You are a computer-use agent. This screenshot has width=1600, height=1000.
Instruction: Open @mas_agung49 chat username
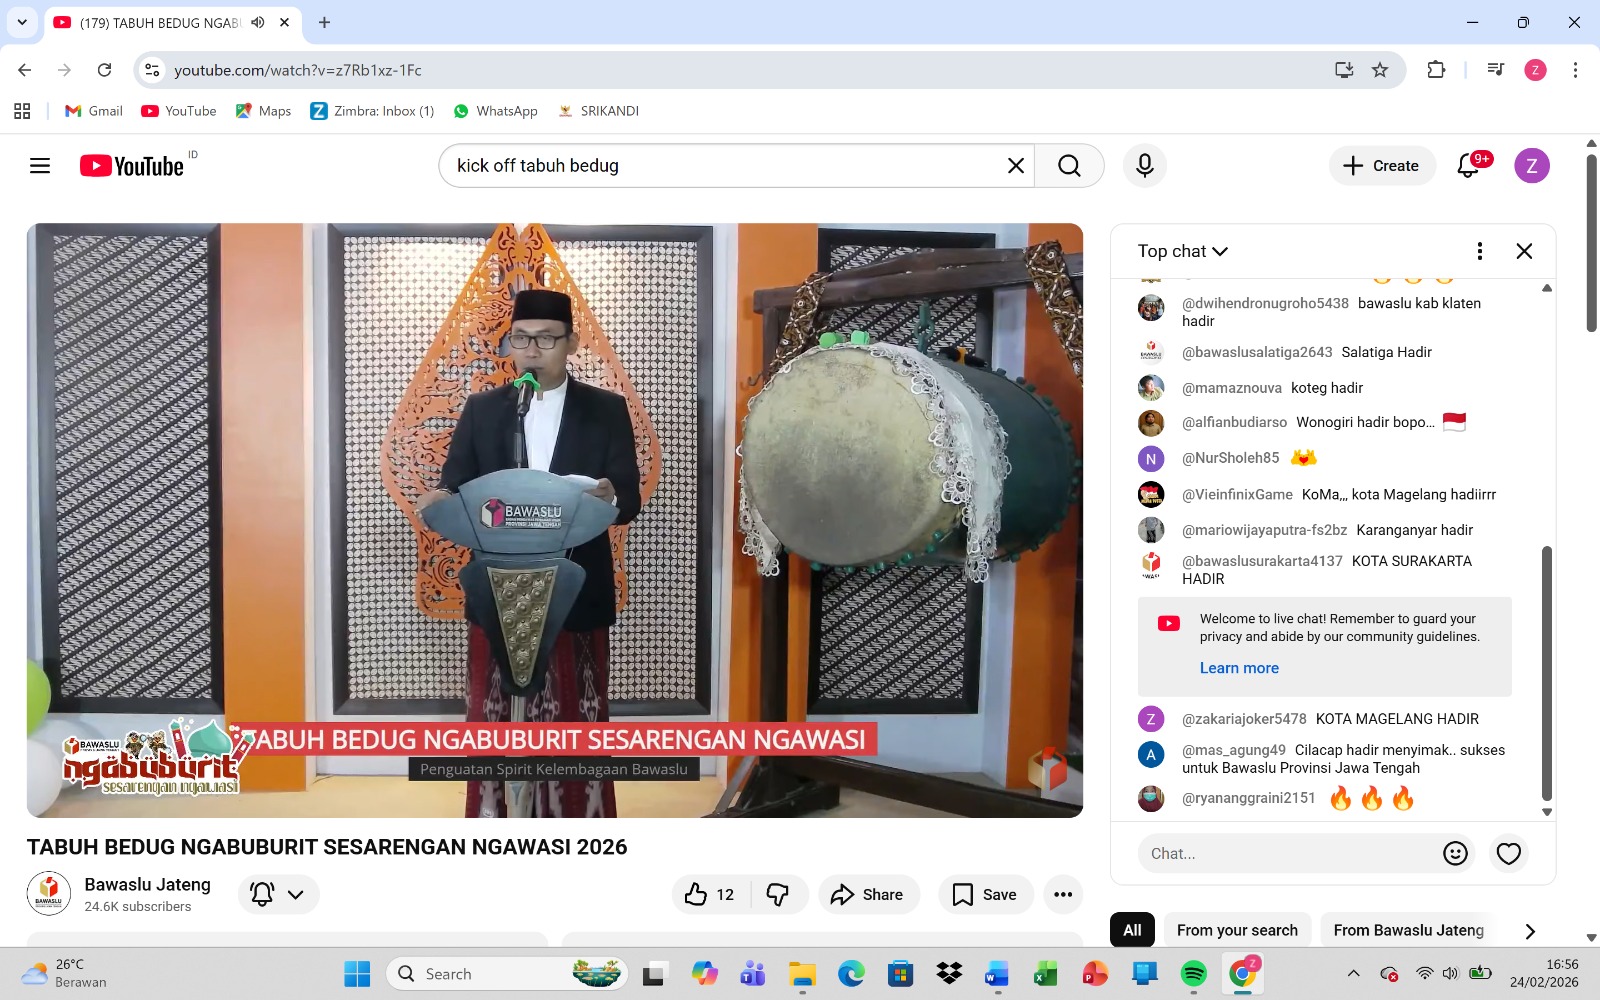coord(1234,750)
